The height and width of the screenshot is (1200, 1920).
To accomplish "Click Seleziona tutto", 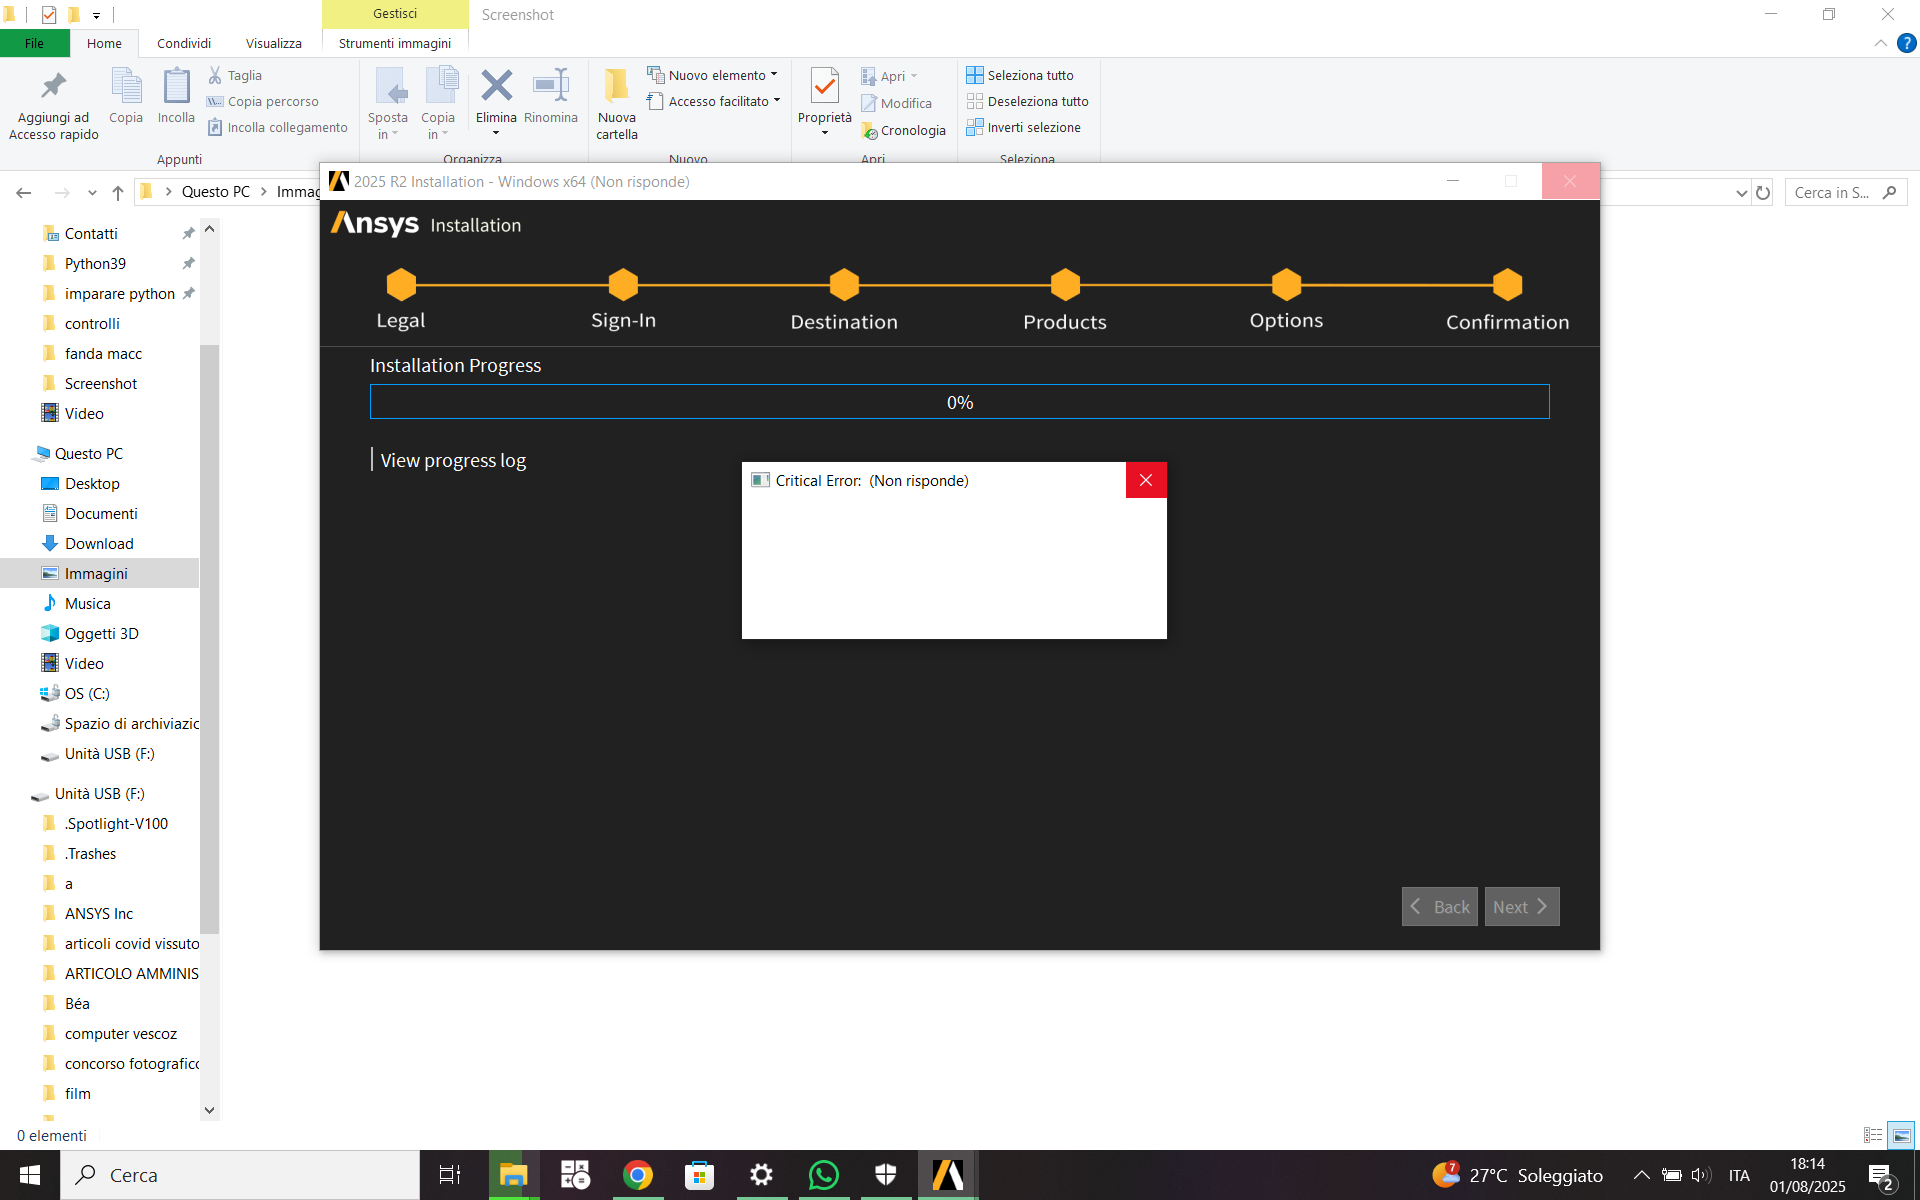I will 1020,75.
